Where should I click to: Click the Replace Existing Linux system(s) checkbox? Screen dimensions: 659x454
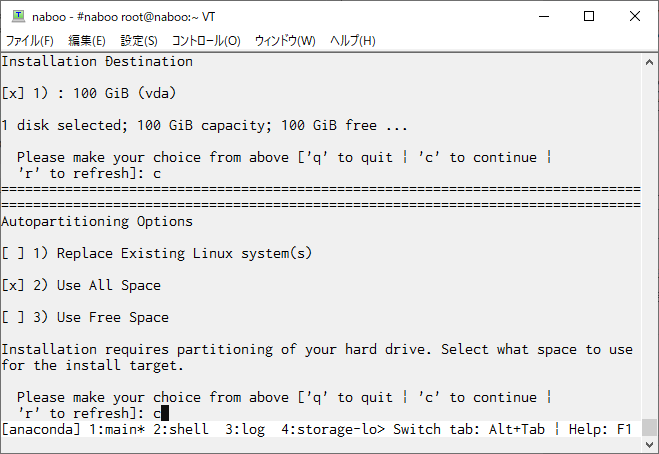(13, 253)
